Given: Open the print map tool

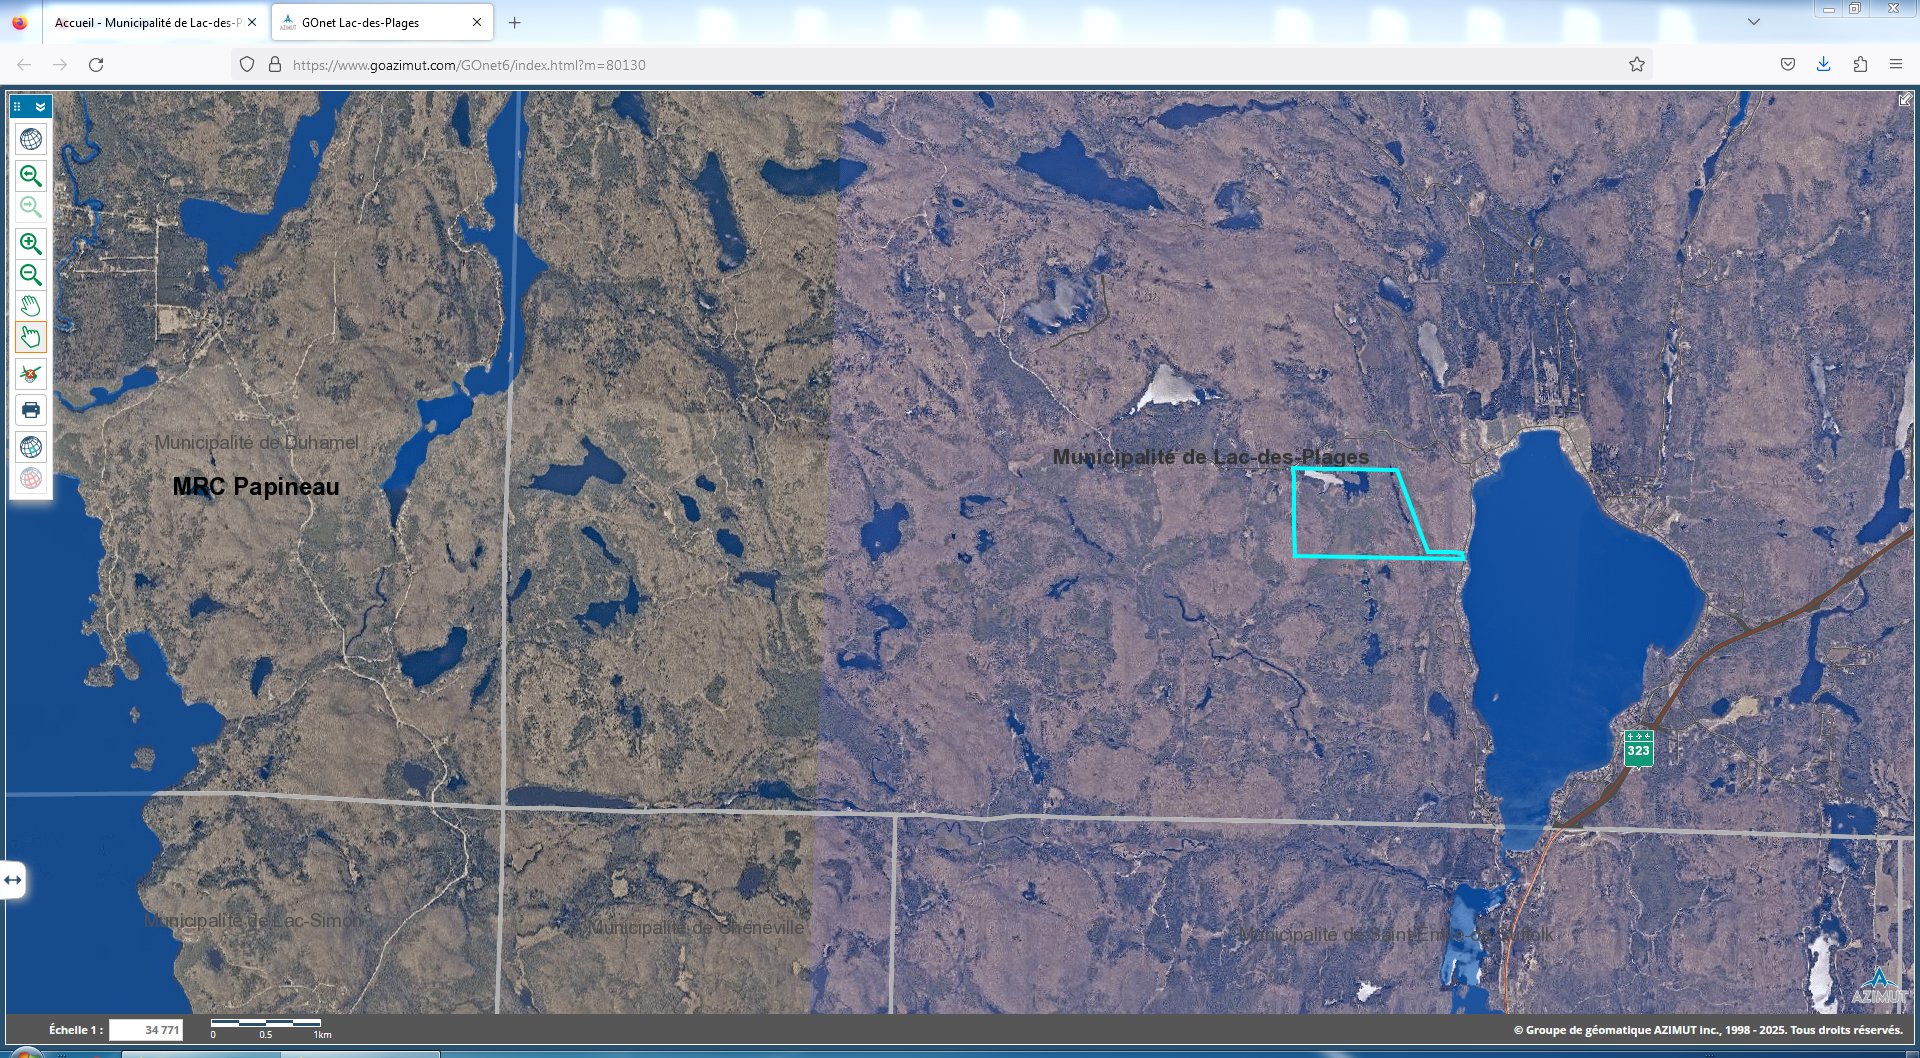Looking at the screenshot, I should (31, 410).
